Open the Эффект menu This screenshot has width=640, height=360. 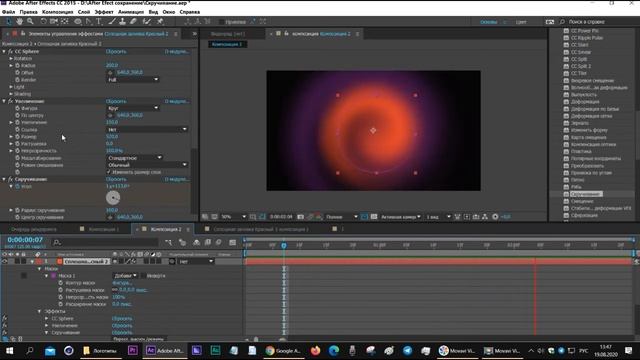pos(104,12)
